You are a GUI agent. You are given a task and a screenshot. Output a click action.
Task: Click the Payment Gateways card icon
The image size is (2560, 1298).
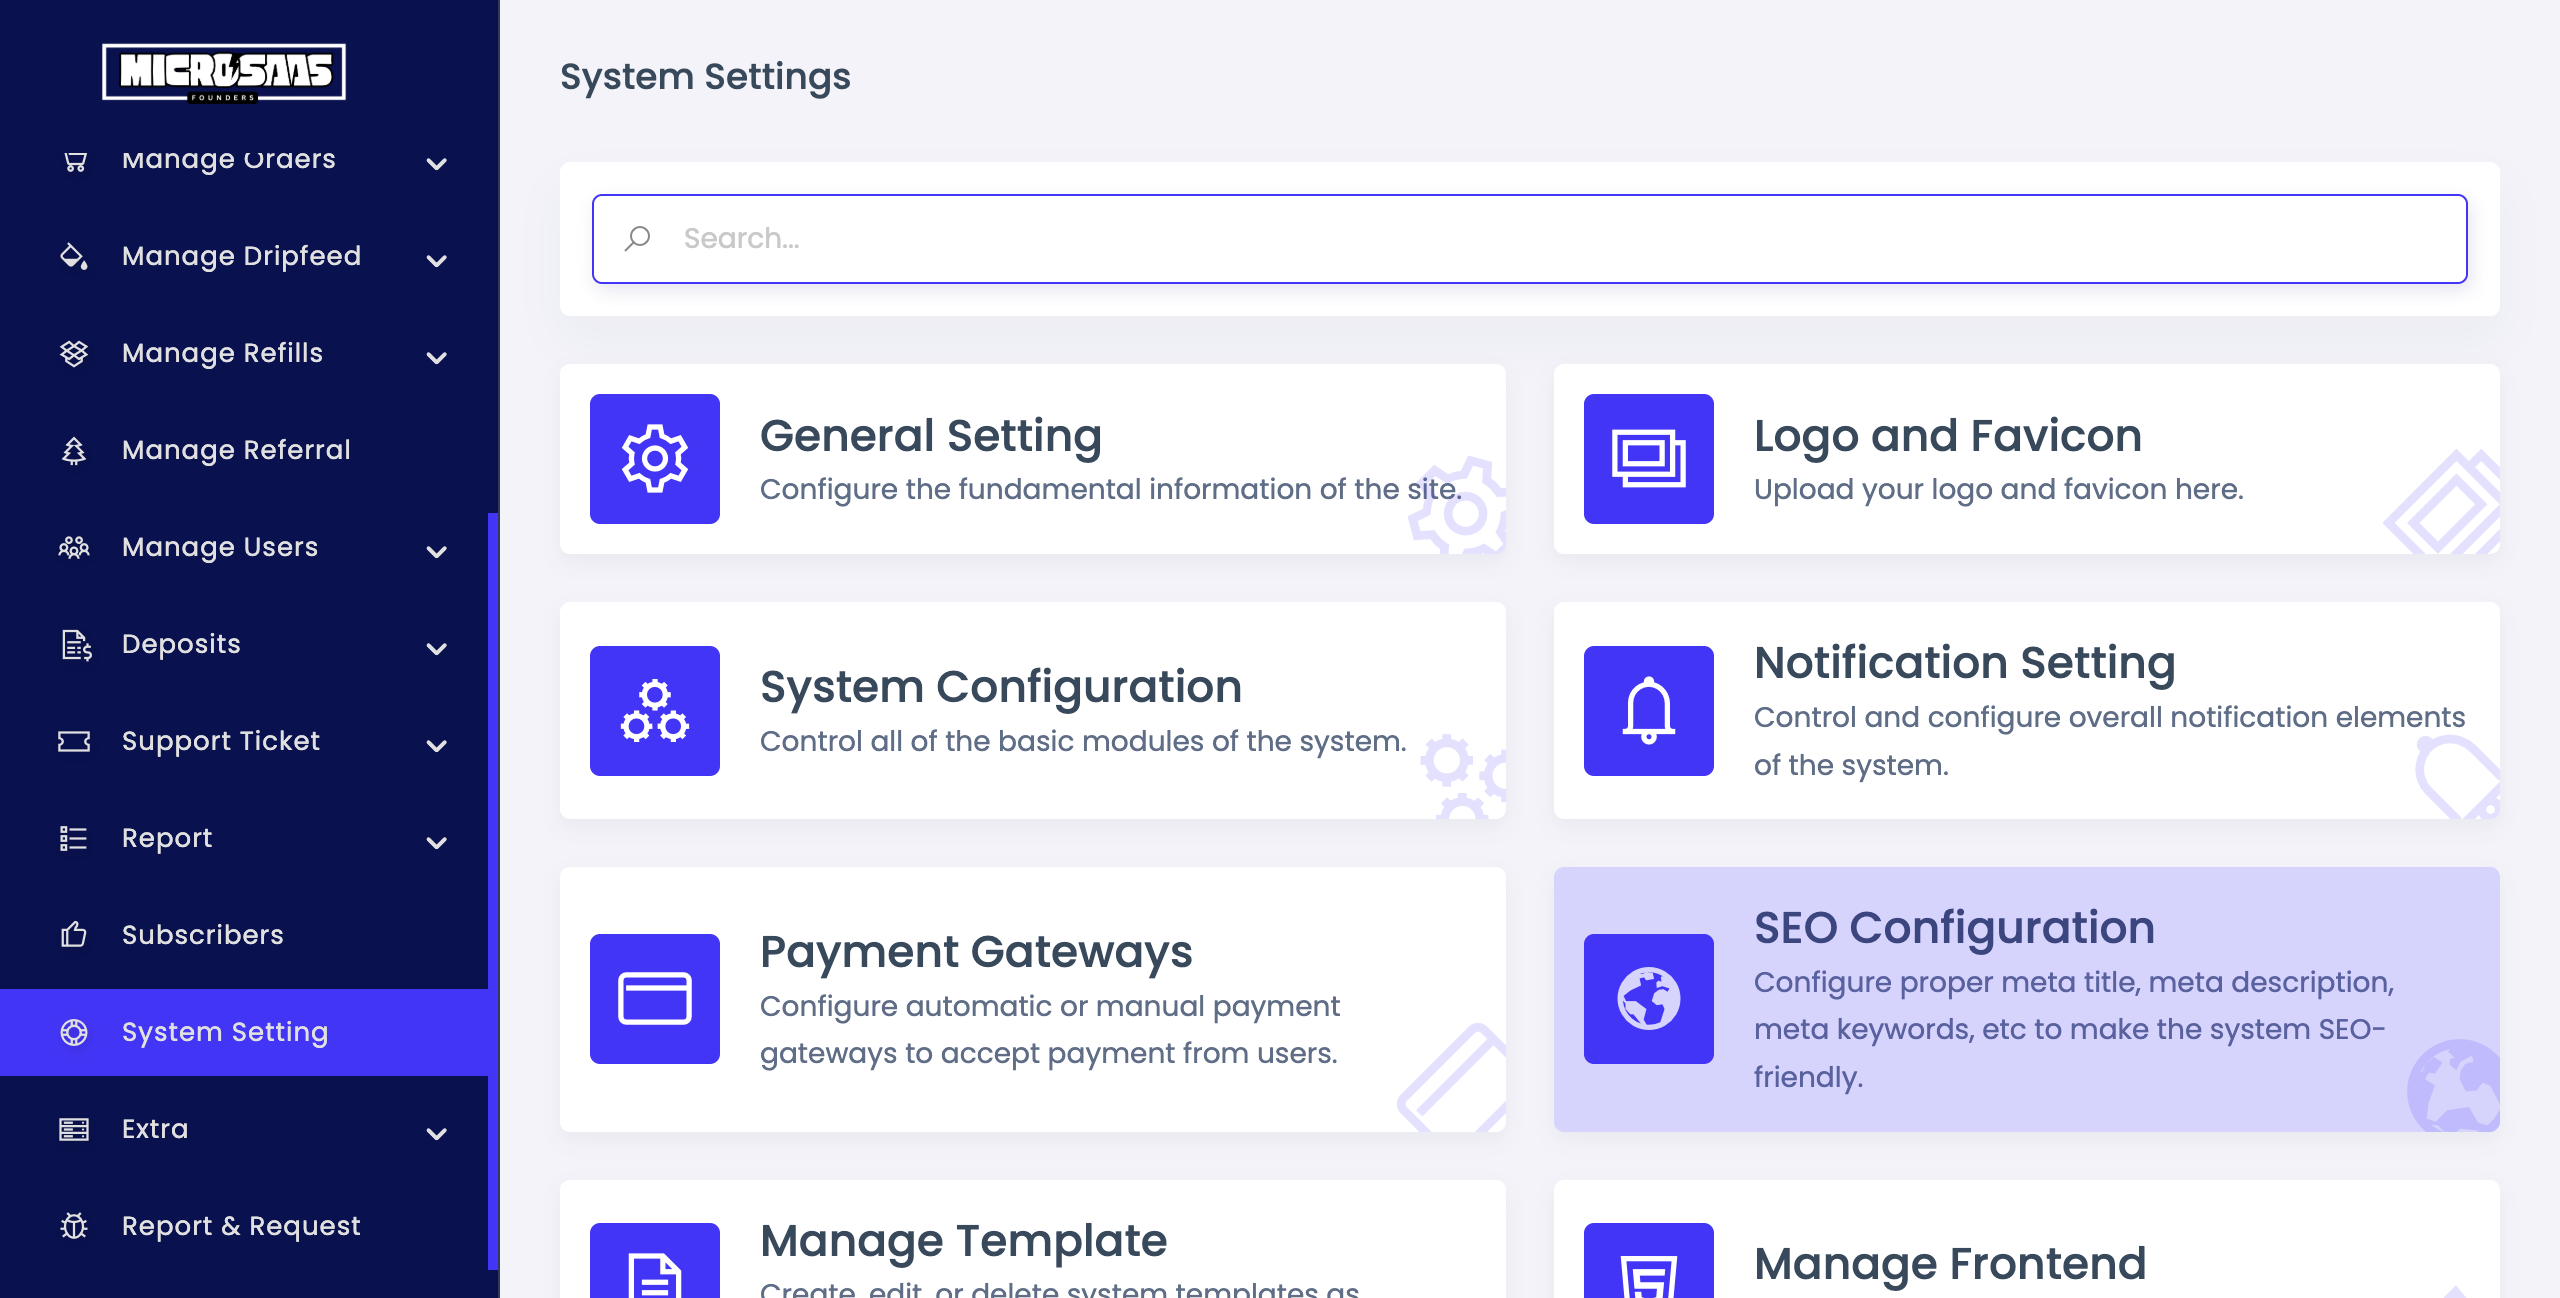click(x=654, y=999)
